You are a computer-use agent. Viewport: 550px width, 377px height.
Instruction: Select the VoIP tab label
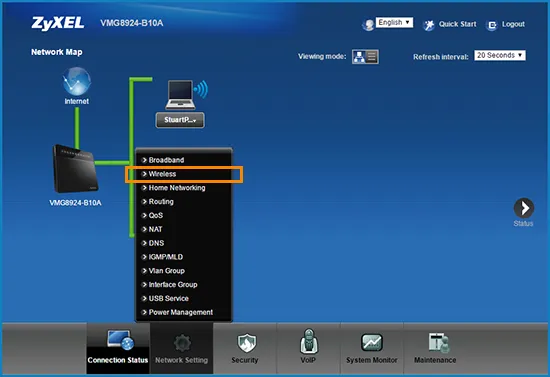pos(308,360)
